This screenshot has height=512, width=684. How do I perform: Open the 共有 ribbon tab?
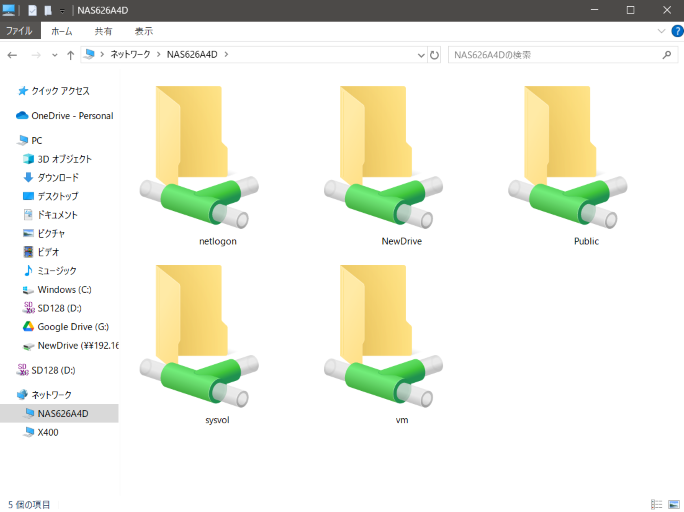[103, 31]
